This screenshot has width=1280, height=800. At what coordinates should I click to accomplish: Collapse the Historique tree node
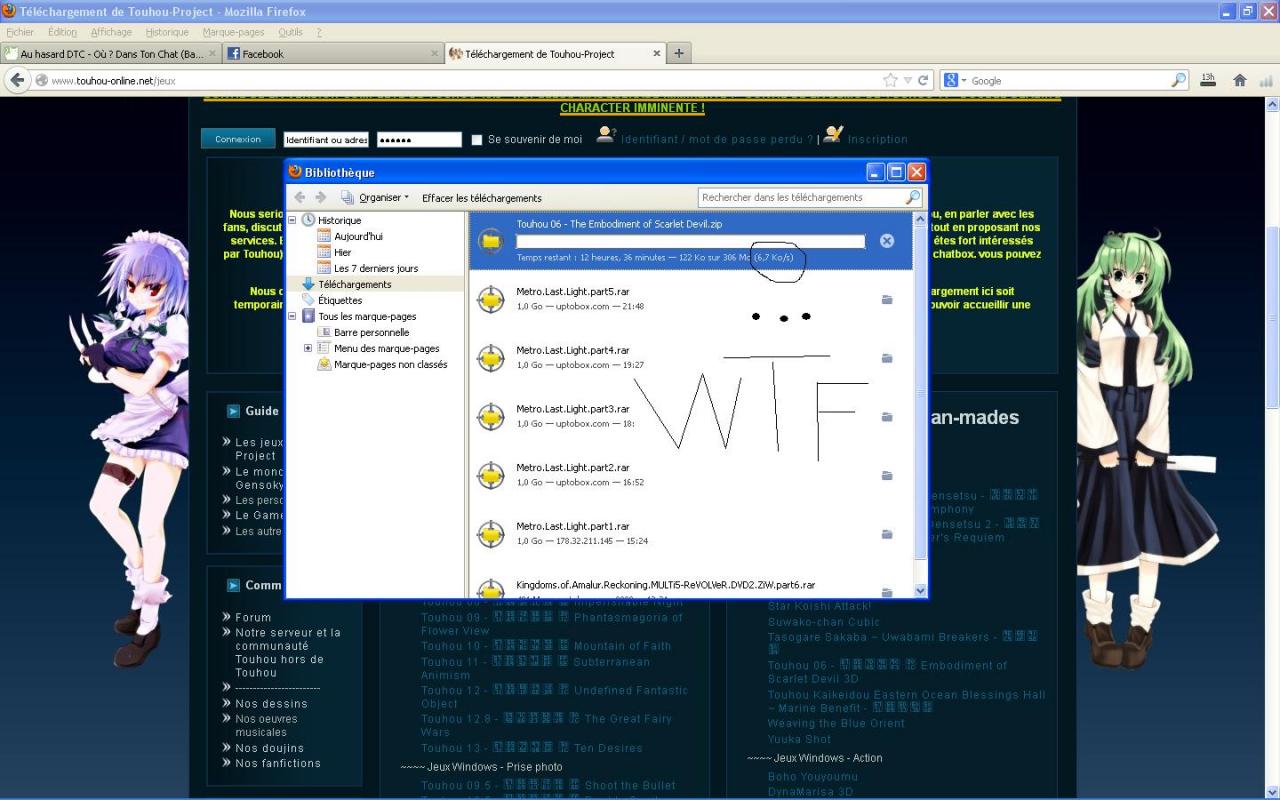click(x=293, y=220)
